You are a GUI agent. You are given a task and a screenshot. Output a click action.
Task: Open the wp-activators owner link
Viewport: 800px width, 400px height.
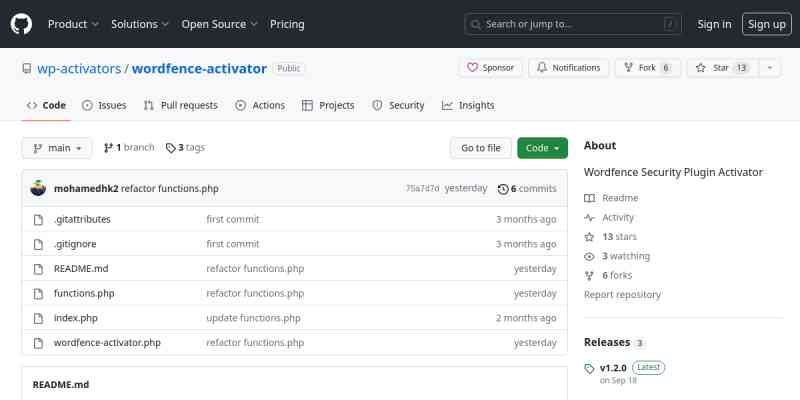click(x=79, y=68)
